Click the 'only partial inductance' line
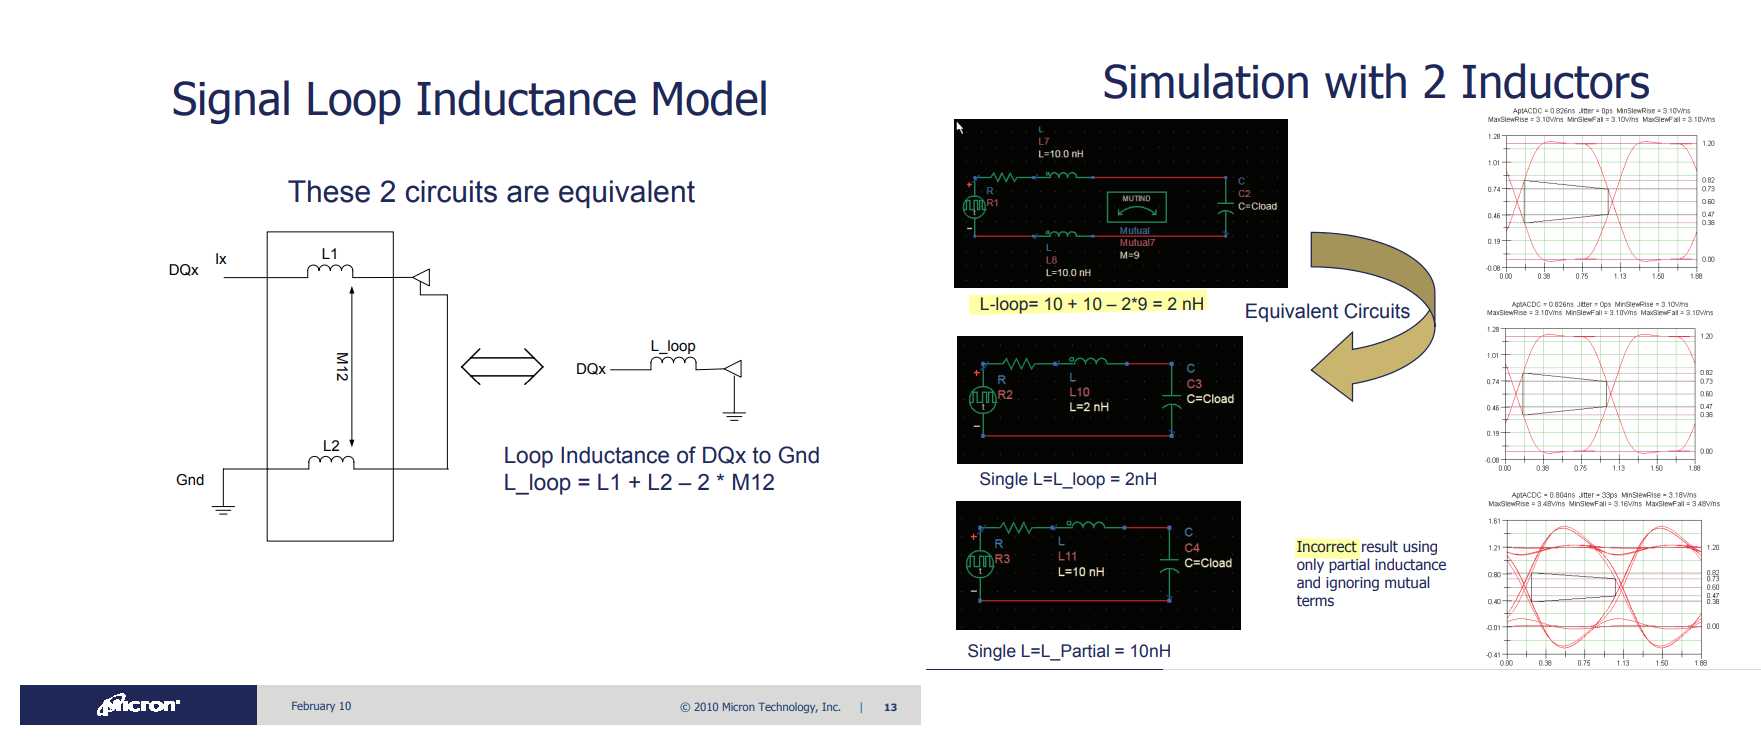Image resolution: width=1761 pixels, height=741 pixels. [x=1371, y=565]
